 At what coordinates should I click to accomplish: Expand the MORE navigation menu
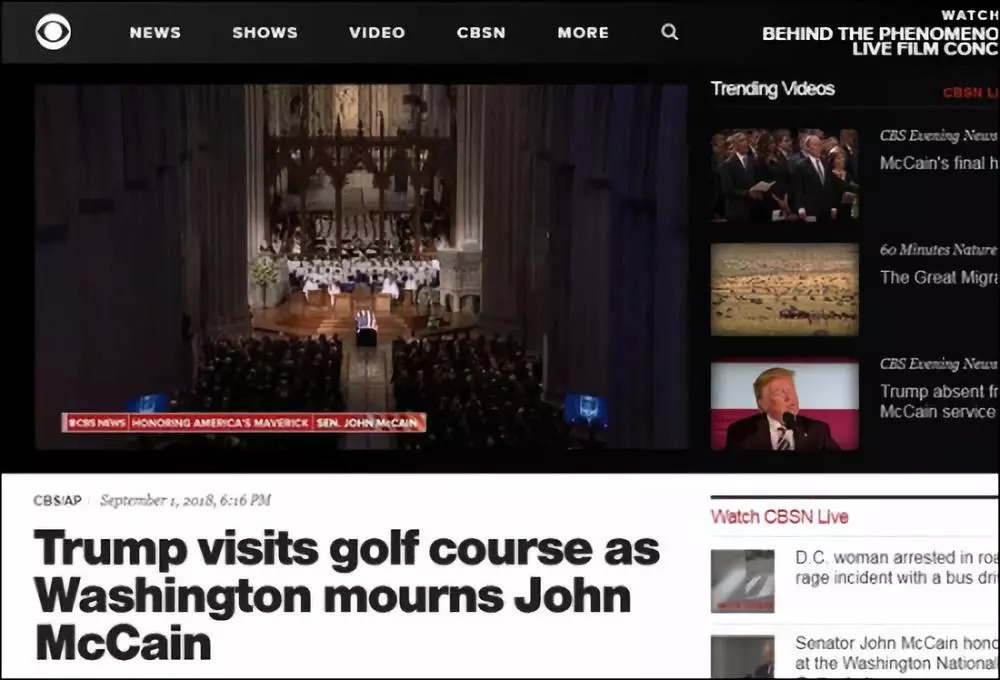583,33
